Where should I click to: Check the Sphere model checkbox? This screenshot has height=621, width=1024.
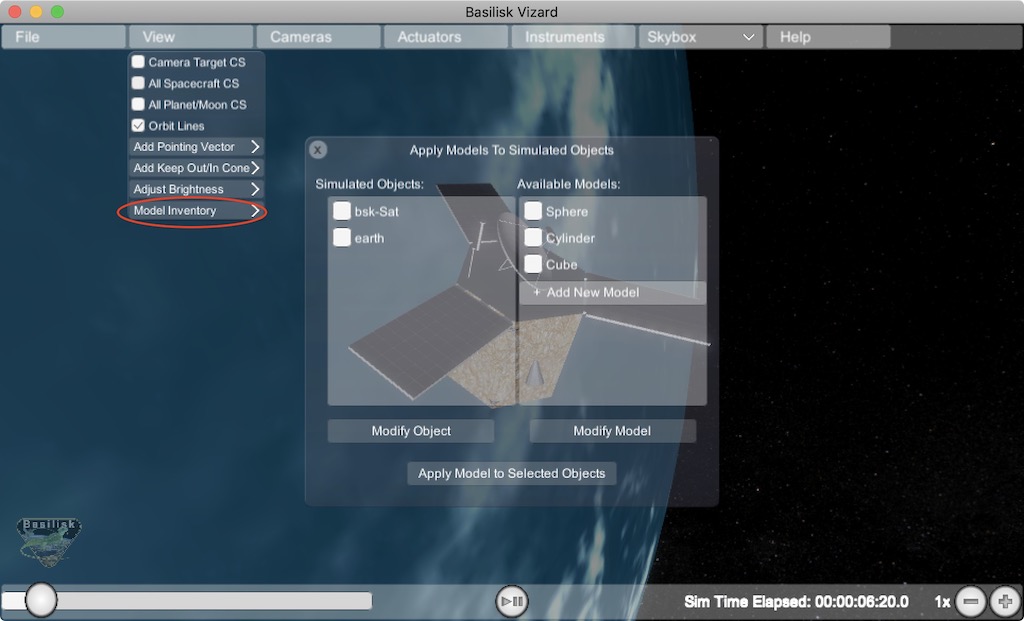pos(534,211)
